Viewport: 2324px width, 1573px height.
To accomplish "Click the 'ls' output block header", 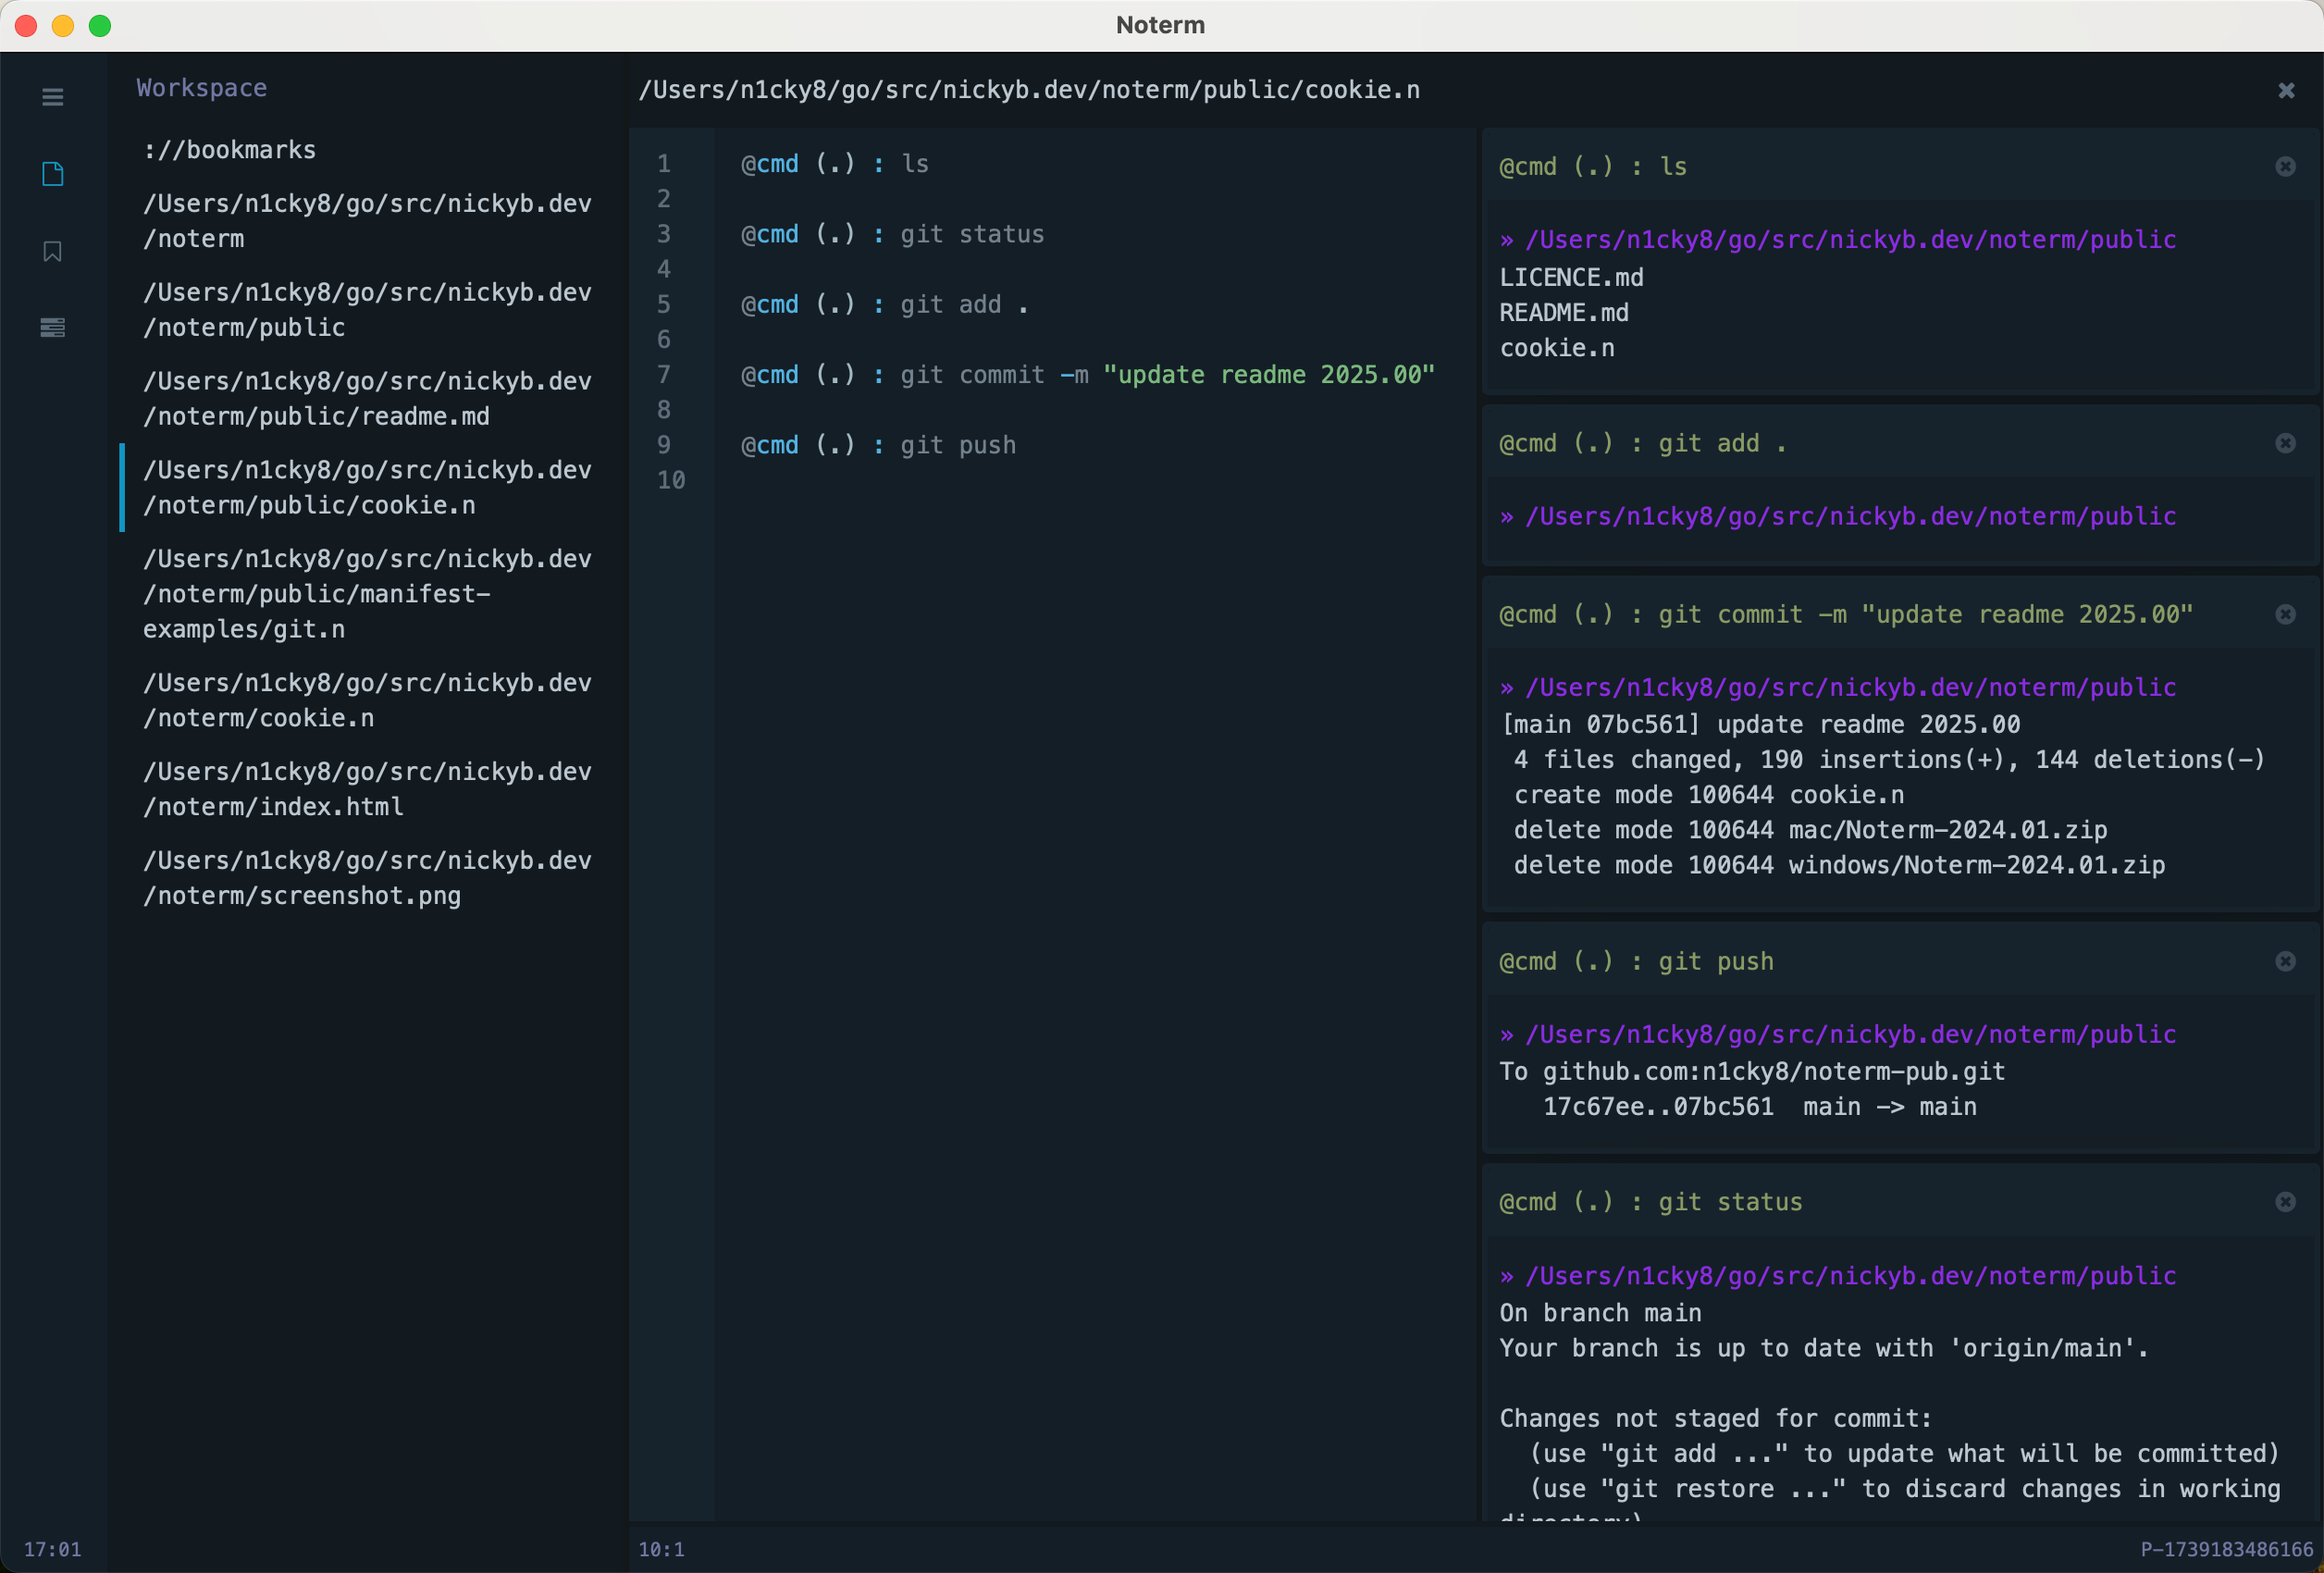I will (1900, 167).
